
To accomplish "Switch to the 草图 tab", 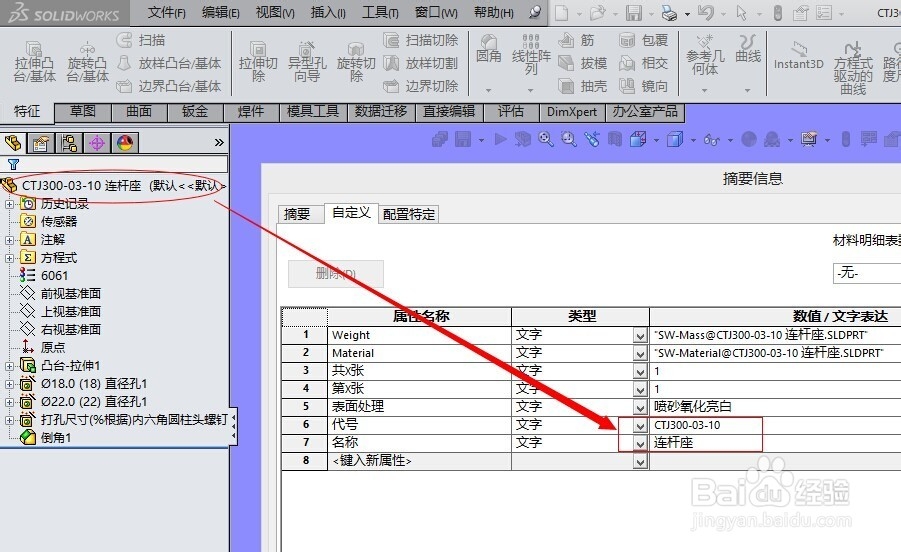I will 83,111.
